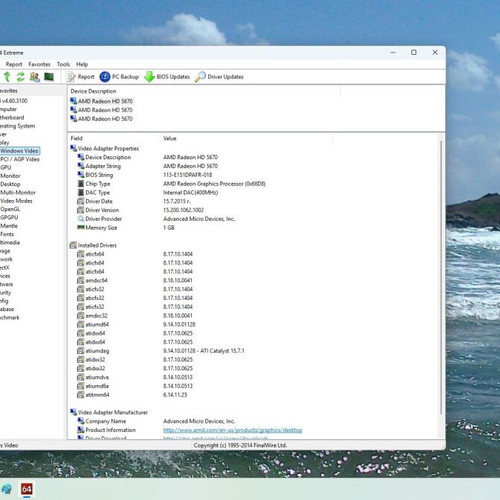The image size is (500, 500).
Task: Open the Favorites menu
Action: pyautogui.click(x=39, y=64)
